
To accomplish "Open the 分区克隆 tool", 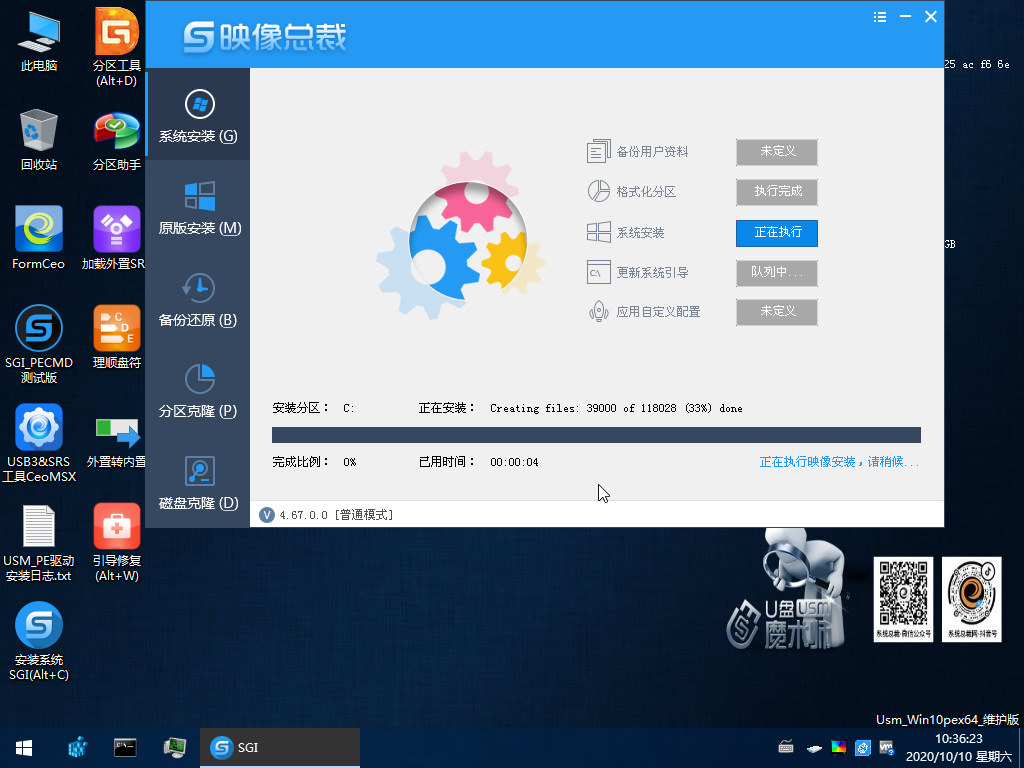I will (x=198, y=390).
